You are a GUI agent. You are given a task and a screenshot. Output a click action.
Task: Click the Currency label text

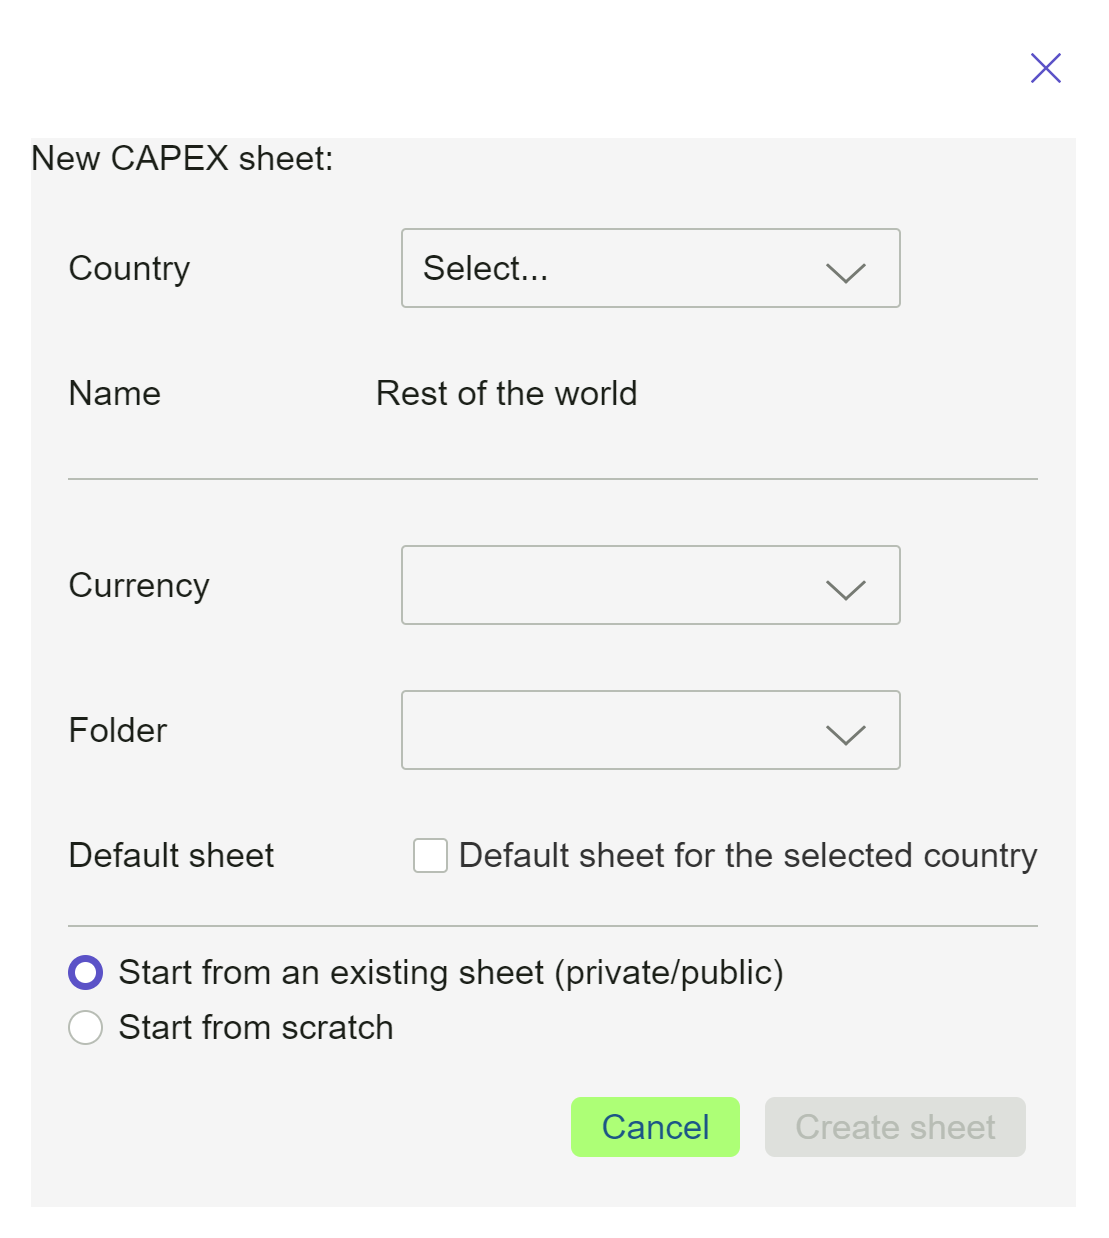138,585
